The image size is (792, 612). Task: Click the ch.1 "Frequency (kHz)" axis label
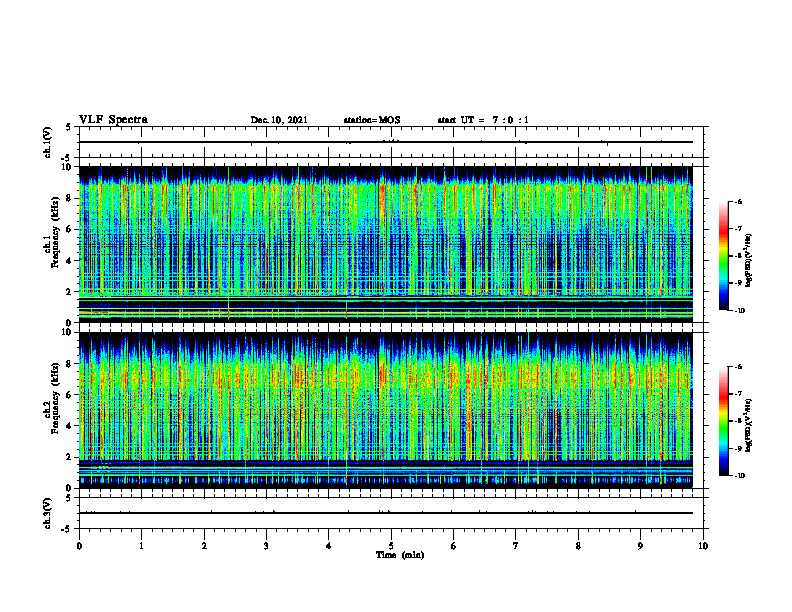click(55, 232)
